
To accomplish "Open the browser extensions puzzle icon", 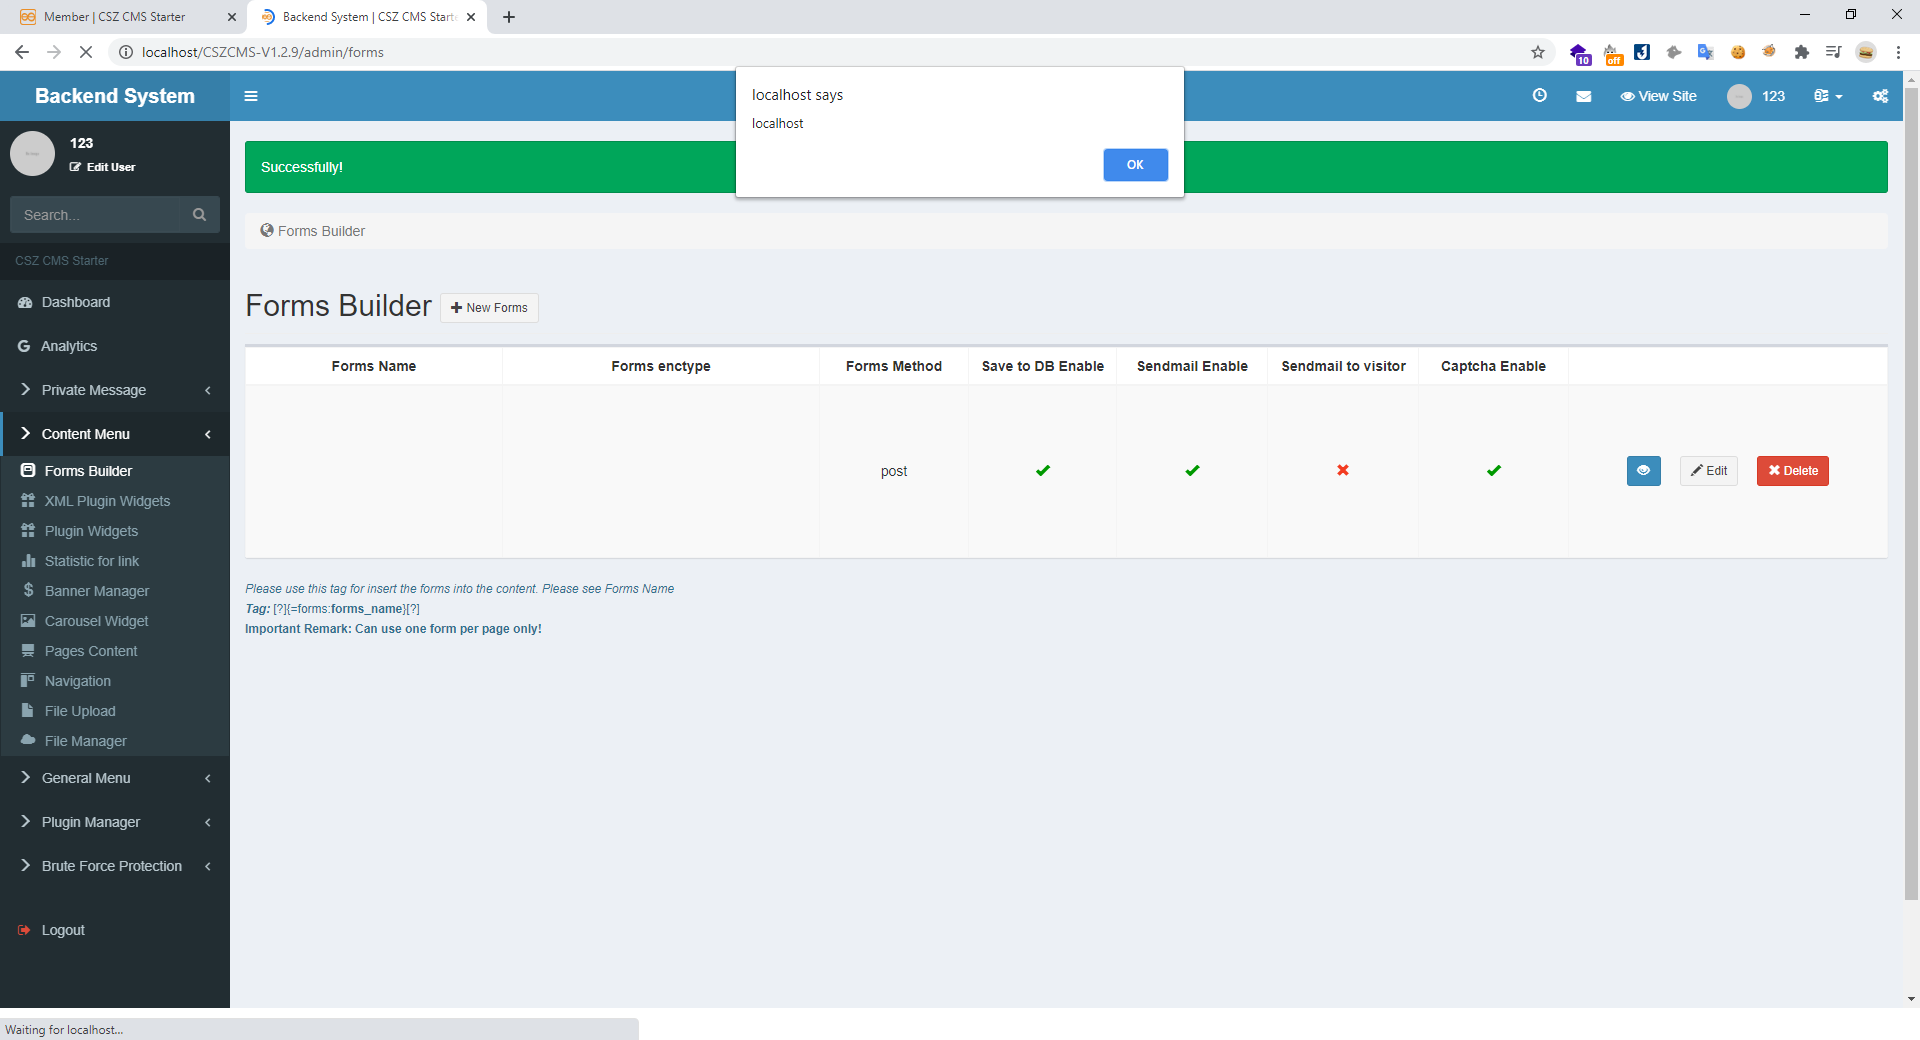I will point(1802,52).
